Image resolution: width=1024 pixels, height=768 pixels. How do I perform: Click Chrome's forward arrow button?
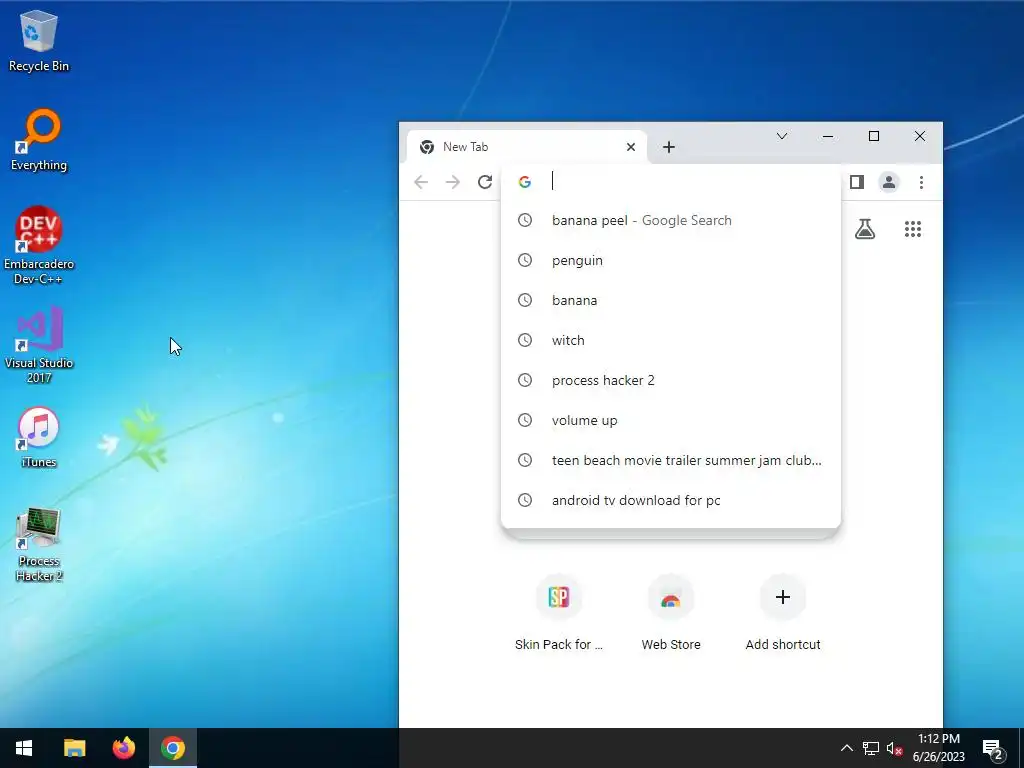point(453,182)
